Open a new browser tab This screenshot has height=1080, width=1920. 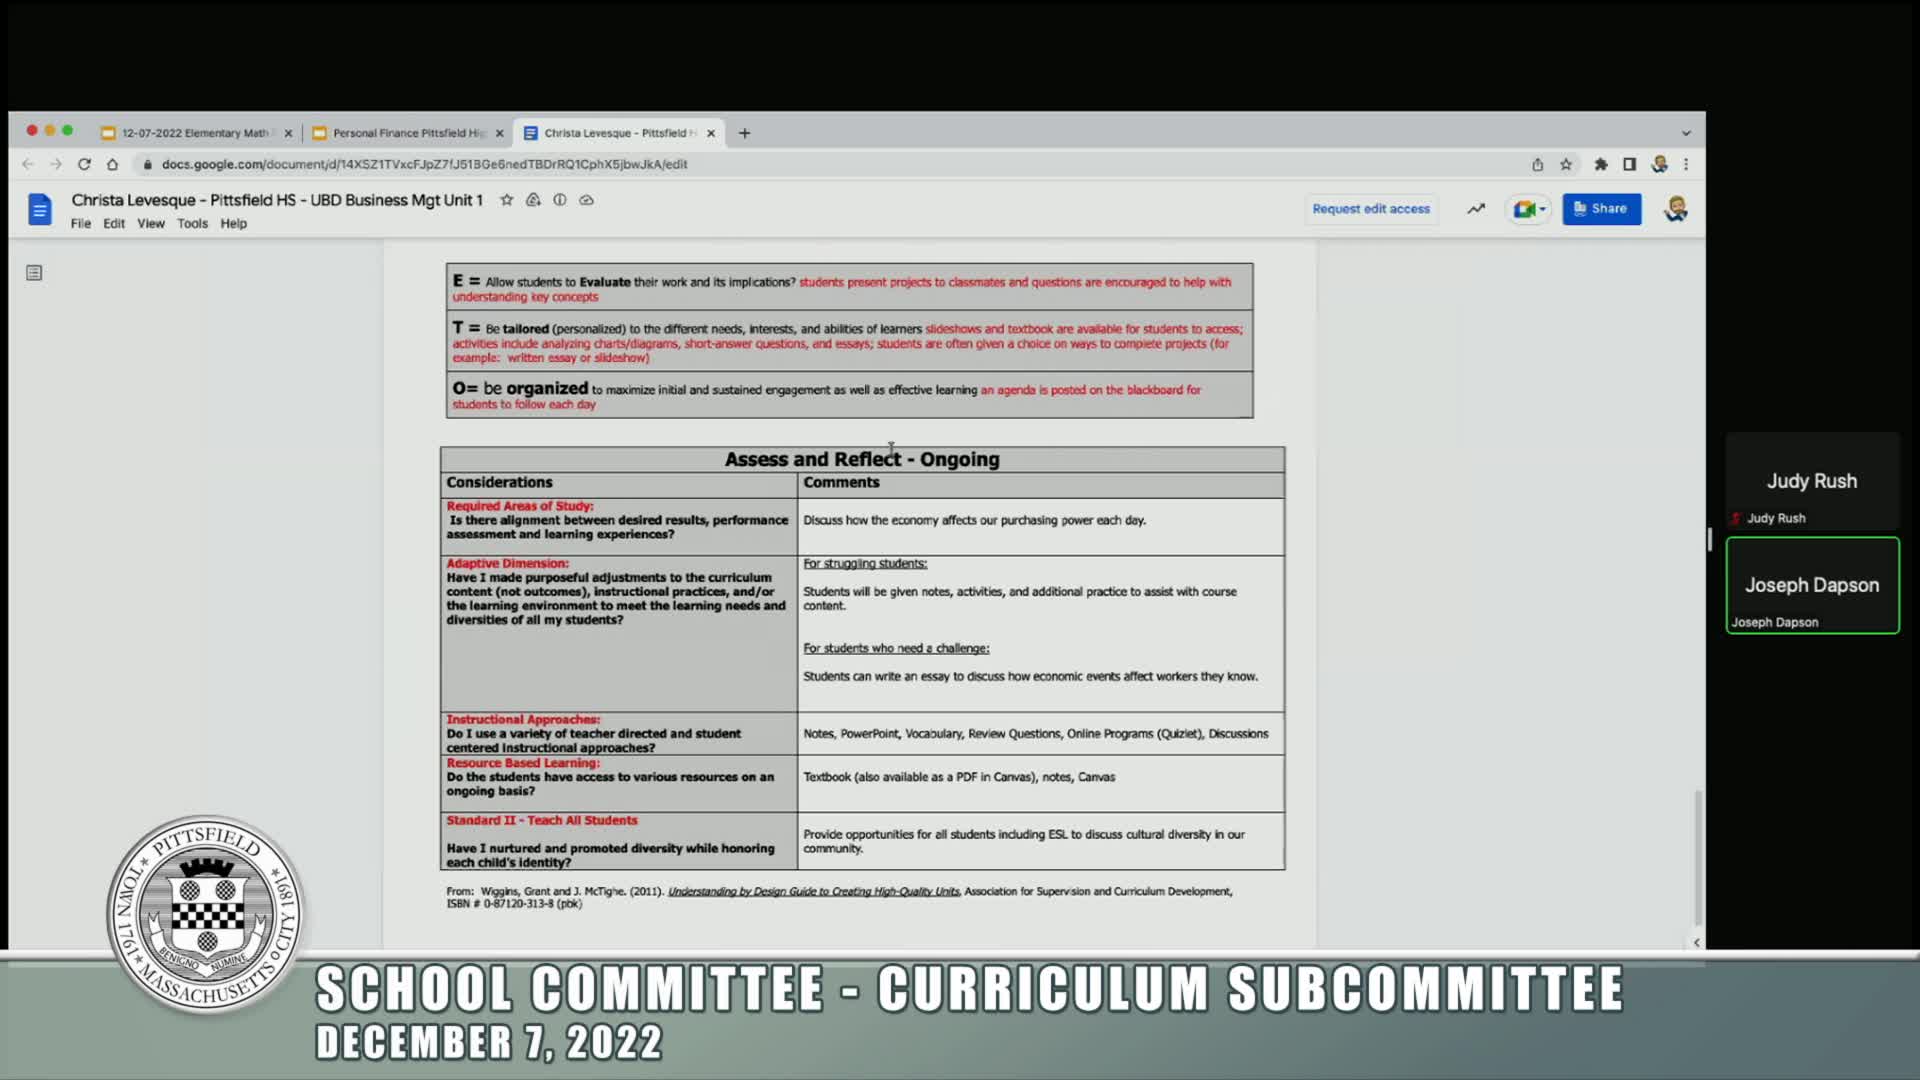tap(744, 133)
